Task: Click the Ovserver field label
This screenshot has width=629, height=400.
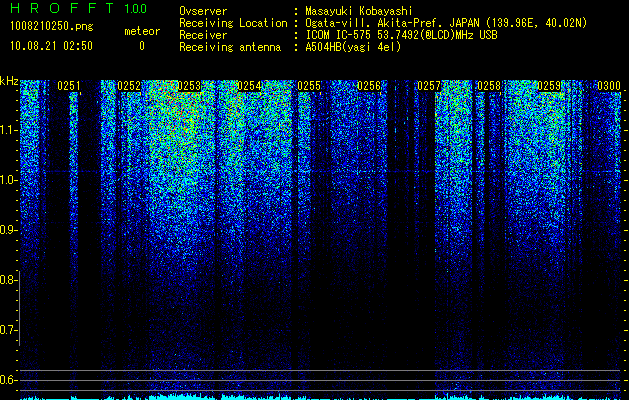Action: point(203,11)
